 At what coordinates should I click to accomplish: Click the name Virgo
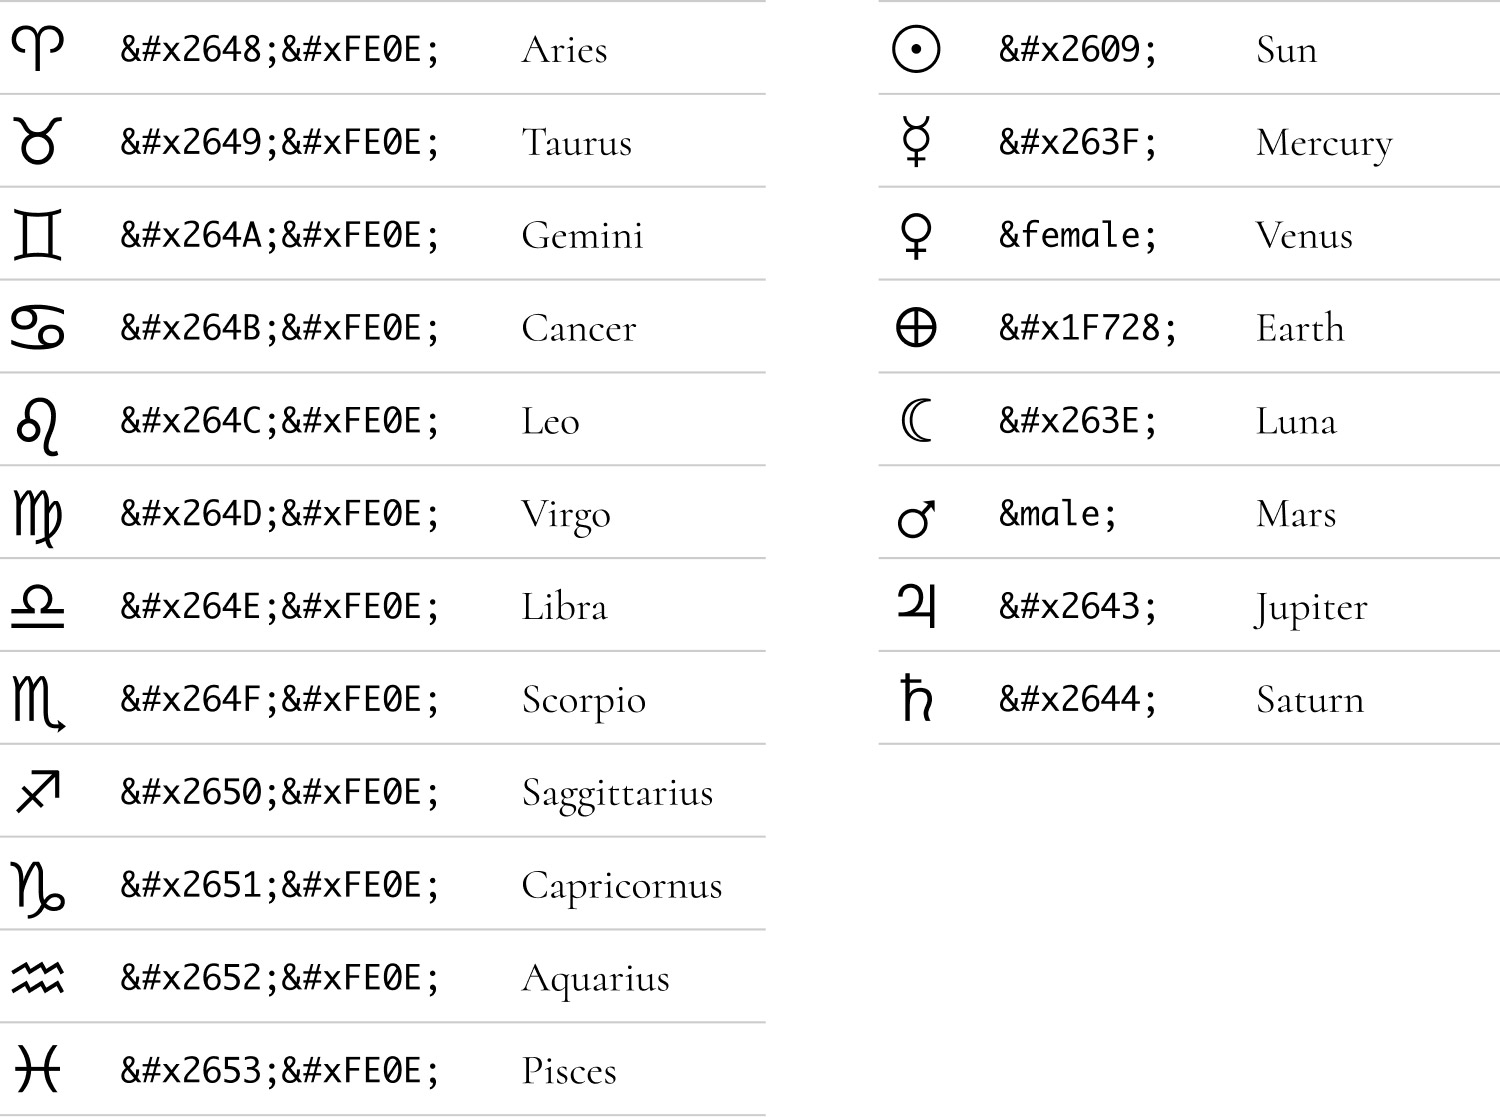(x=566, y=517)
